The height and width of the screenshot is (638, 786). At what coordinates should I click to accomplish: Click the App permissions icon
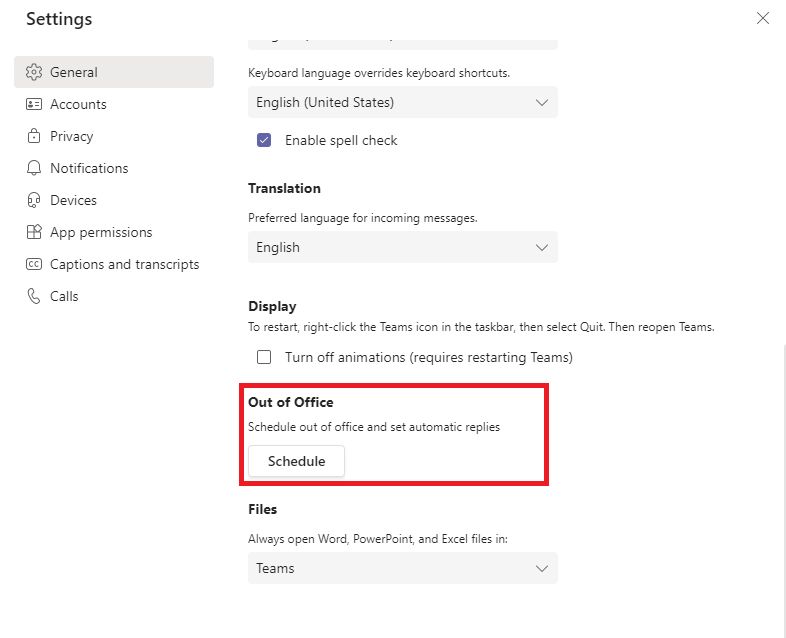[x=34, y=232]
